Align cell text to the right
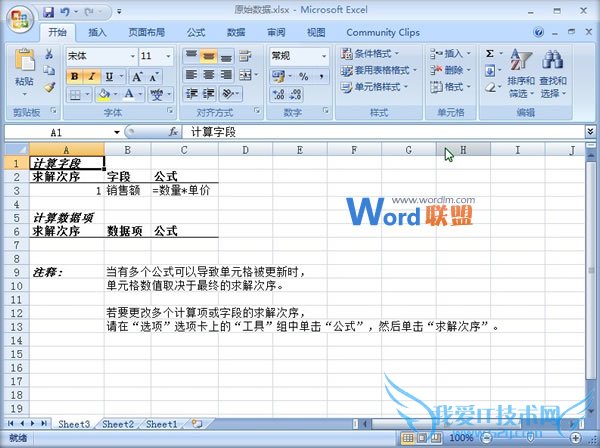This screenshot has width=600, height=448. pos(226,74)
